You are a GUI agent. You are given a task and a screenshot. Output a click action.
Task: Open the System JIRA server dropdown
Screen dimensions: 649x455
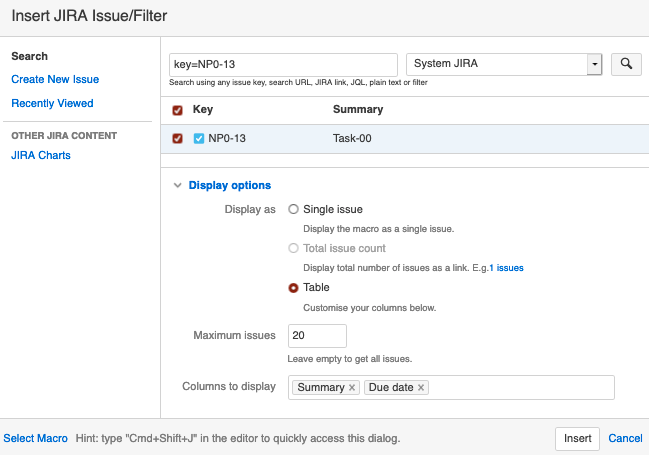tap(497, 64)
